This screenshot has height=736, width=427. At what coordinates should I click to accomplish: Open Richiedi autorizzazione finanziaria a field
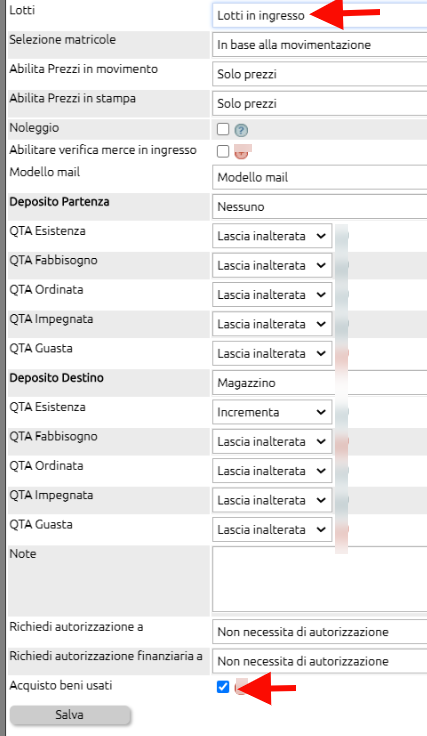(320, 661)
